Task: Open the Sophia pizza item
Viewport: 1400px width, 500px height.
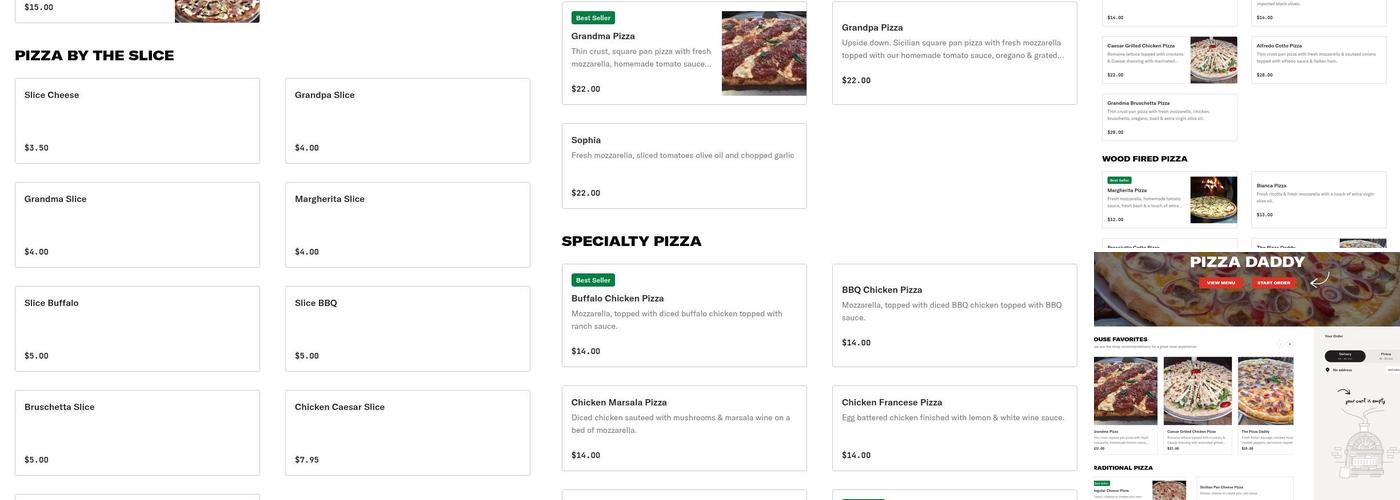Action: tap(684, 166)
